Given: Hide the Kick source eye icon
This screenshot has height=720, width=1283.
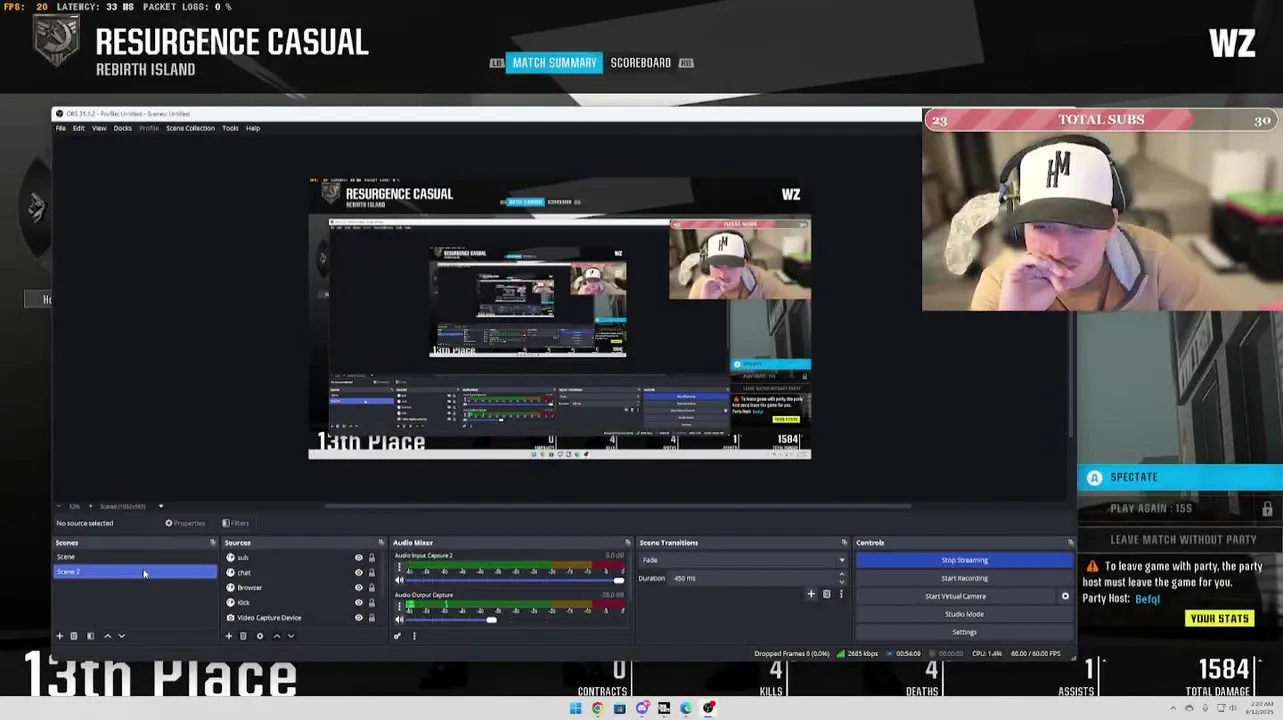Looking at the screenshot, I should coord(358,603).
